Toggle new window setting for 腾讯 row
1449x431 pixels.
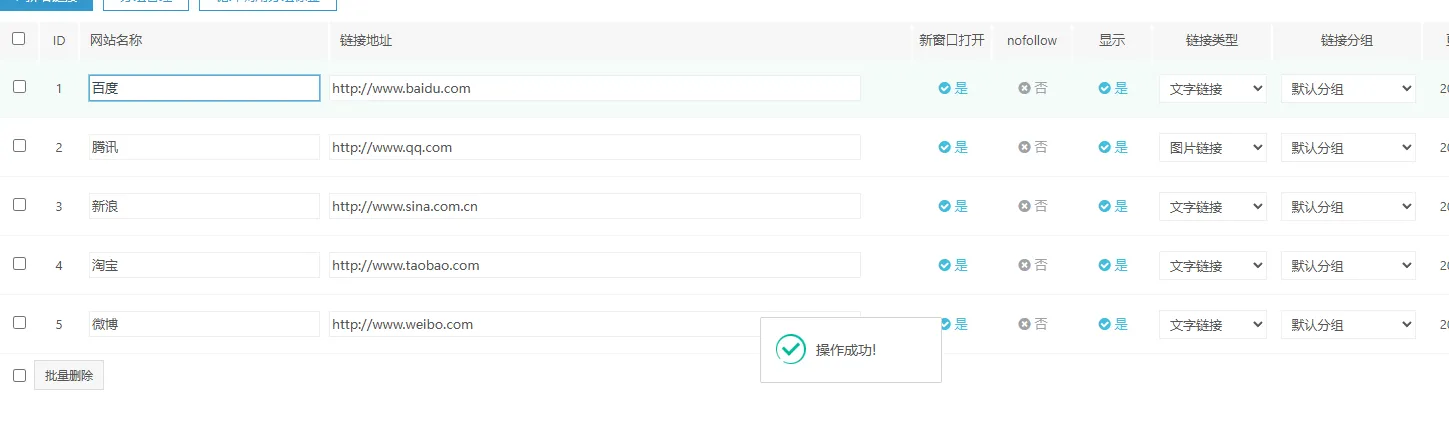click(x=953, y=147)
